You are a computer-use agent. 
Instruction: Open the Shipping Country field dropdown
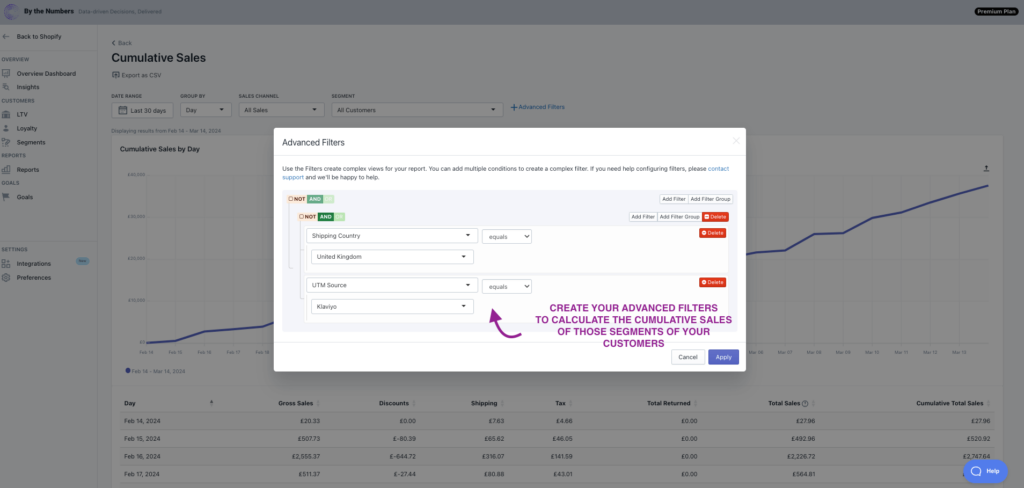(x=392, y=236)
